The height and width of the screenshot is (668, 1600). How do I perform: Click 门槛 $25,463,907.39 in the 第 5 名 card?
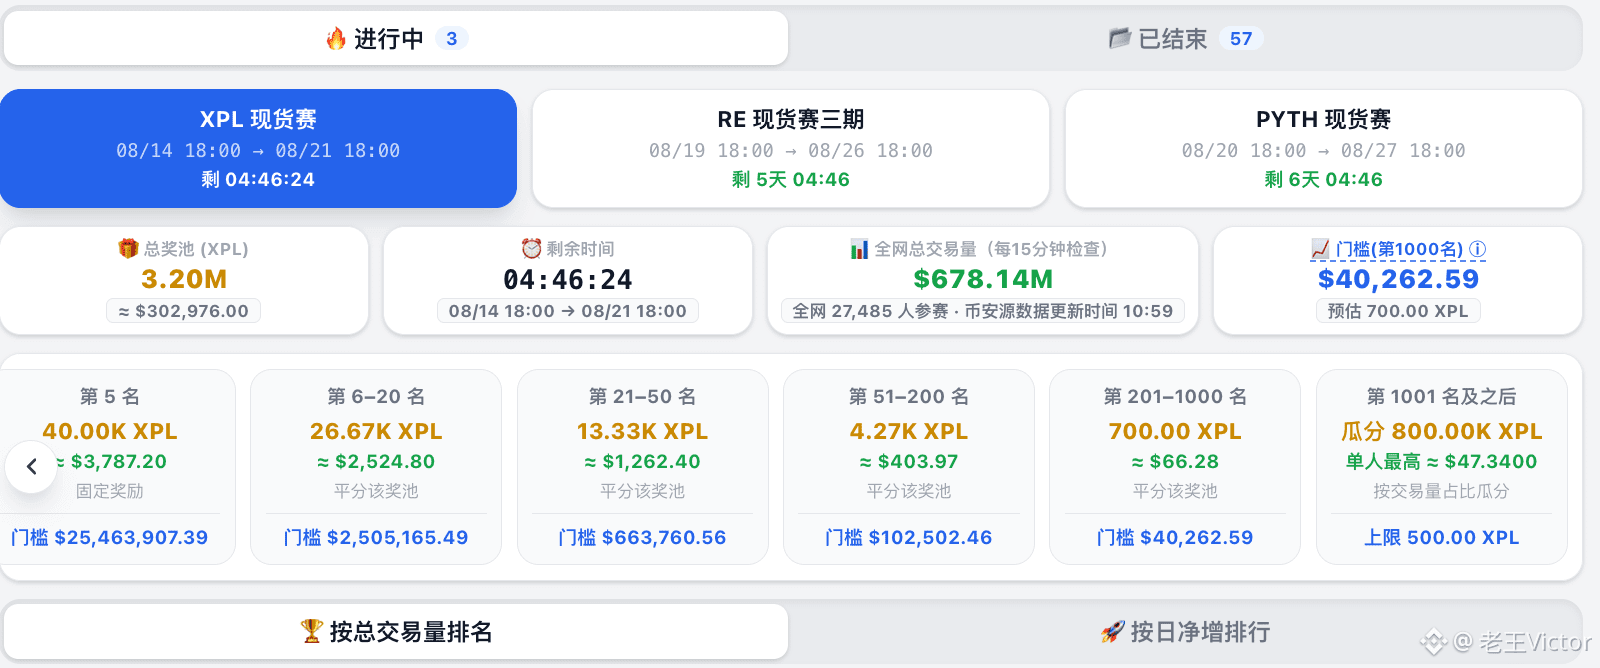pyautogui.click(x=110, y=537)
